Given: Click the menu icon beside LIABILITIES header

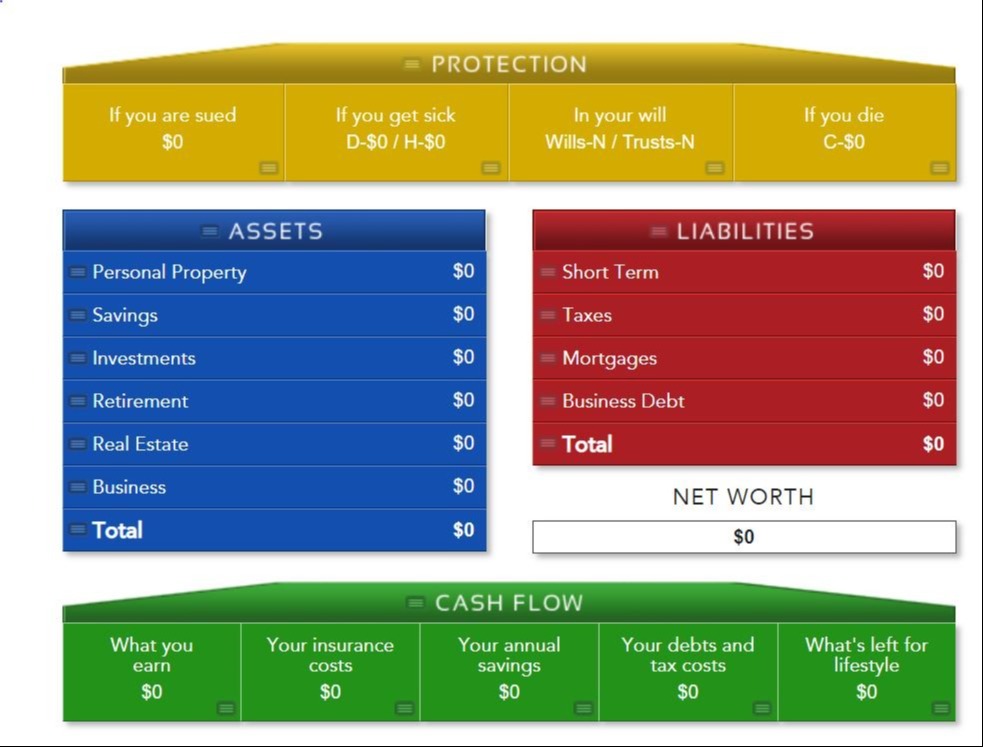Looking at the screenshot, I should (657, 232).
